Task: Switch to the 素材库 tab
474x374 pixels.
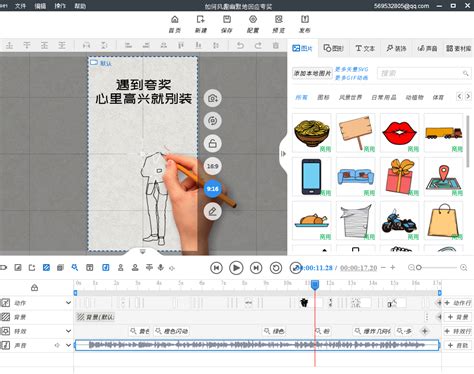Action: [x=459, y=48]
